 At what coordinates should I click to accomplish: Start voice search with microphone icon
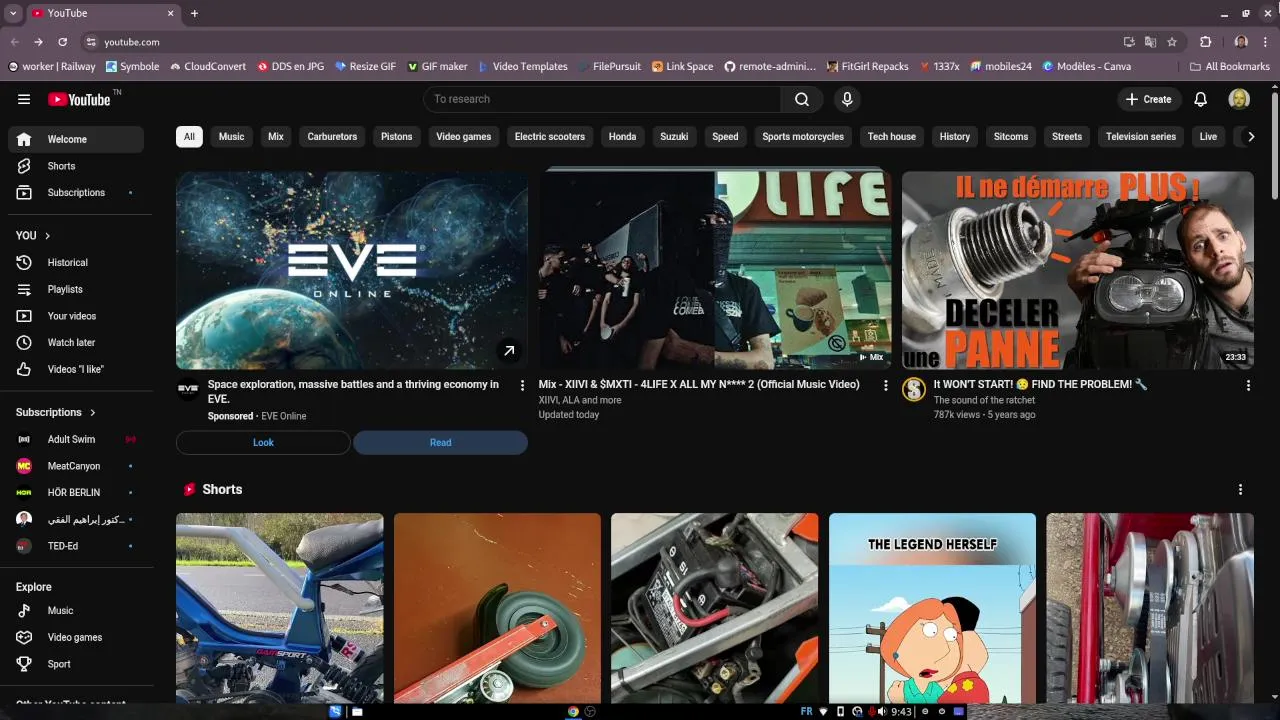tap(847, 99)
